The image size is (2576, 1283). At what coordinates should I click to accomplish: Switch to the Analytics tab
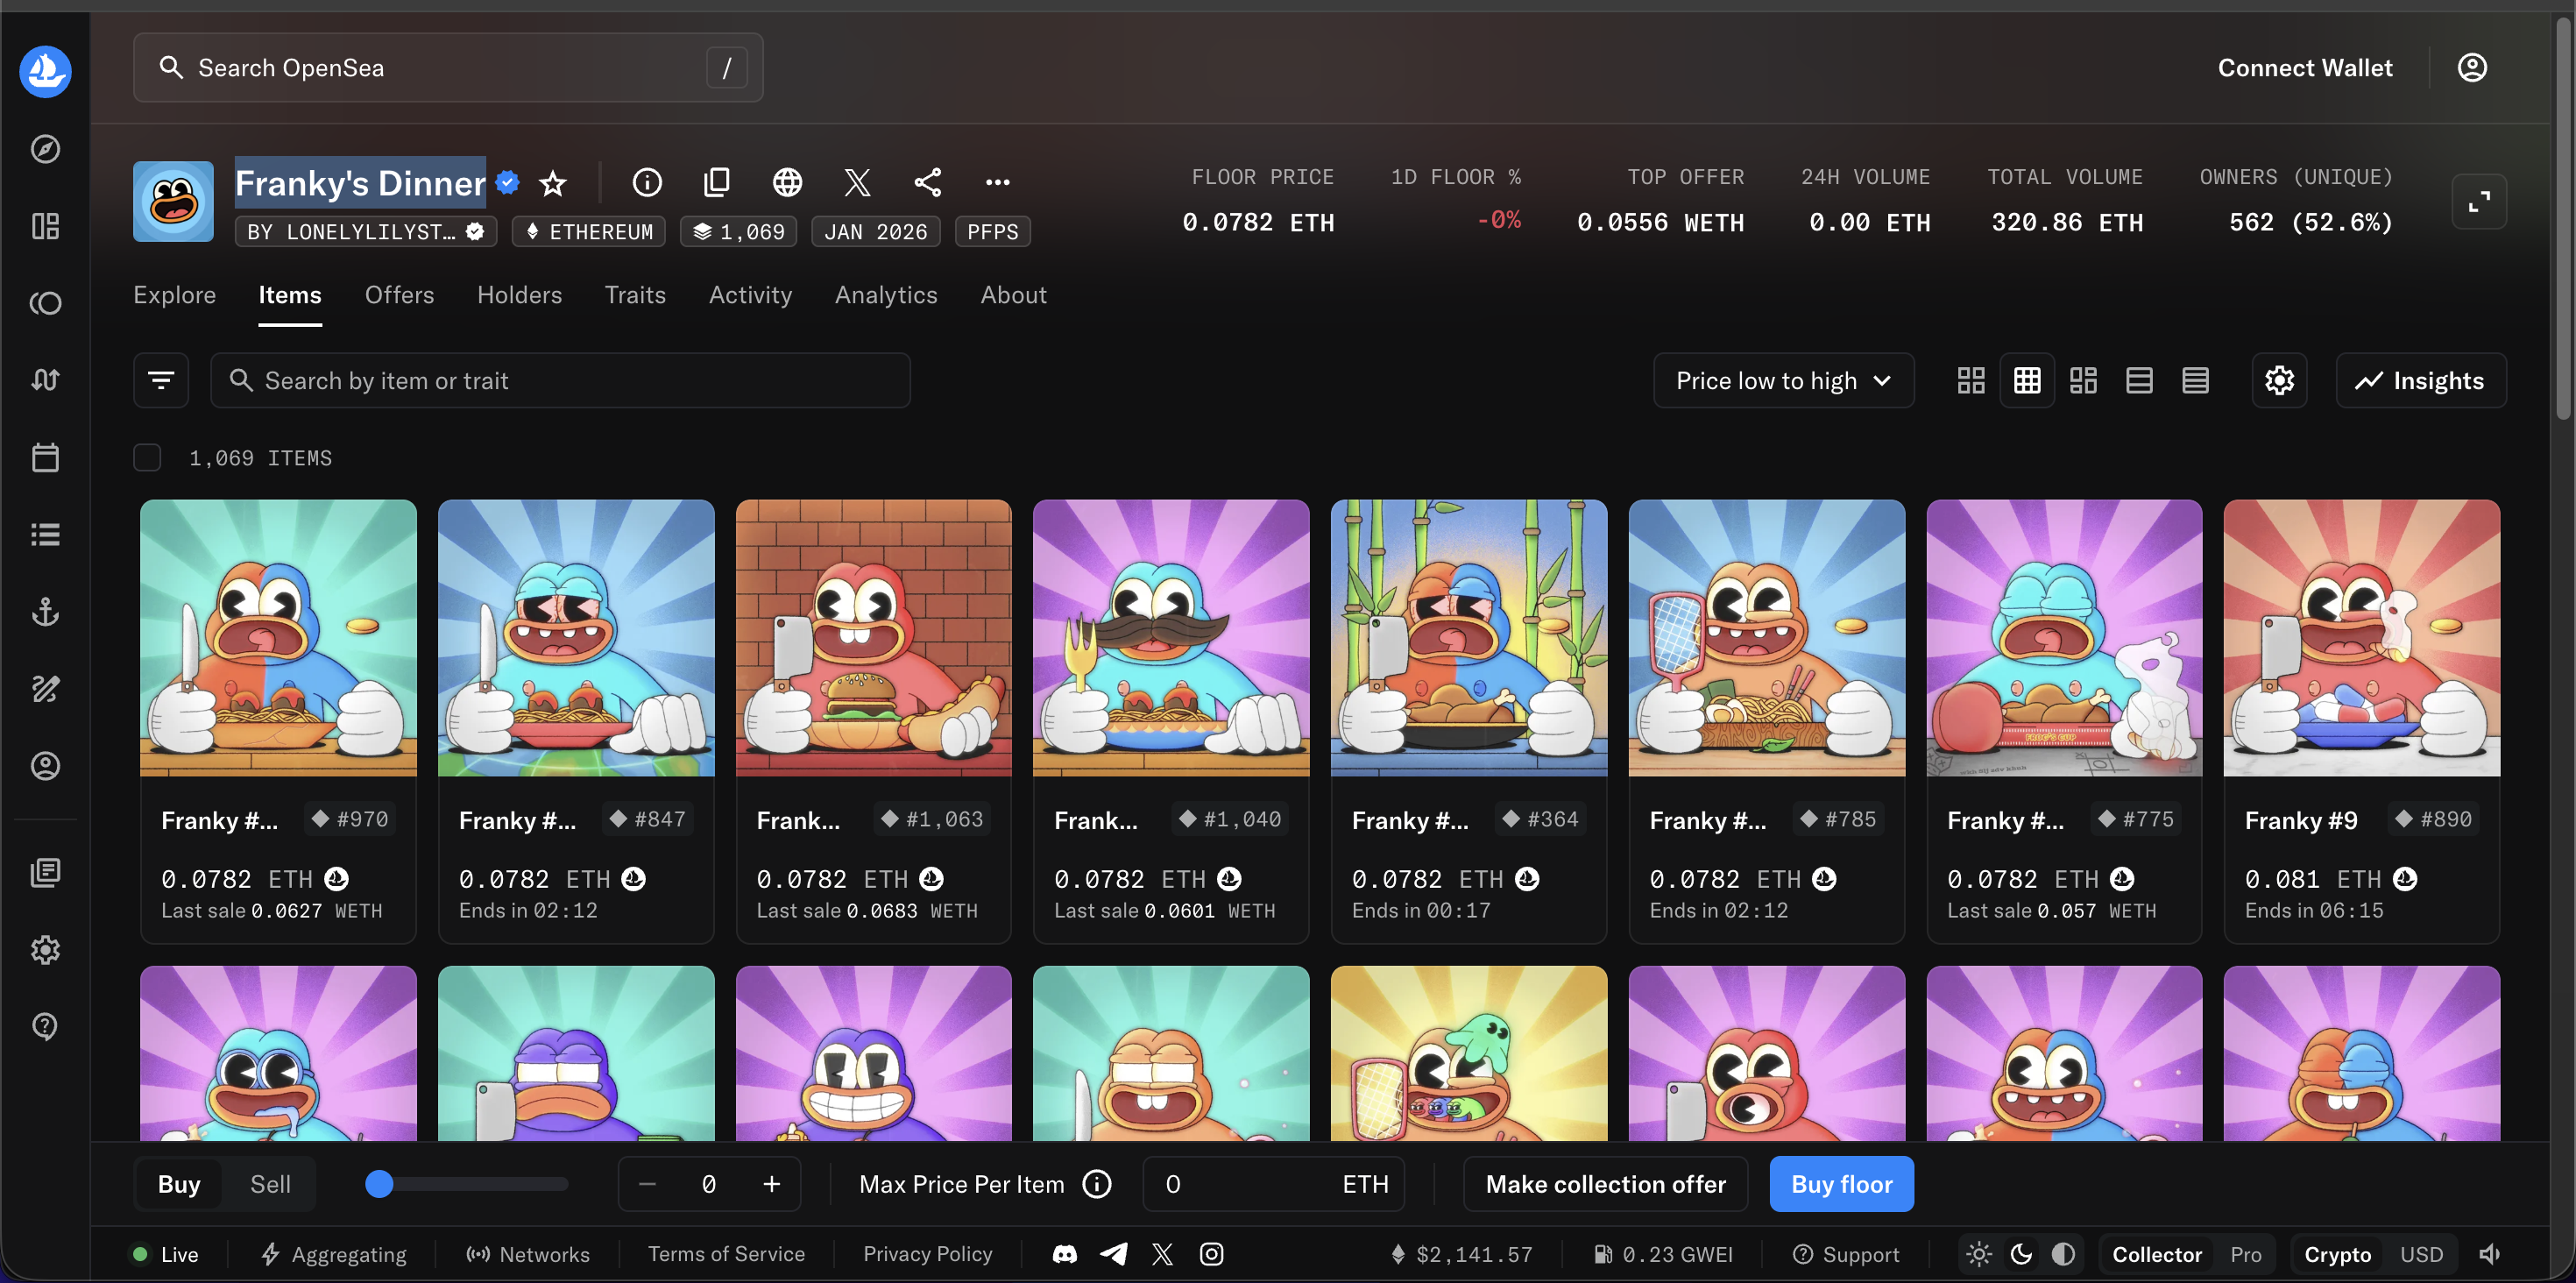[886, 295]
